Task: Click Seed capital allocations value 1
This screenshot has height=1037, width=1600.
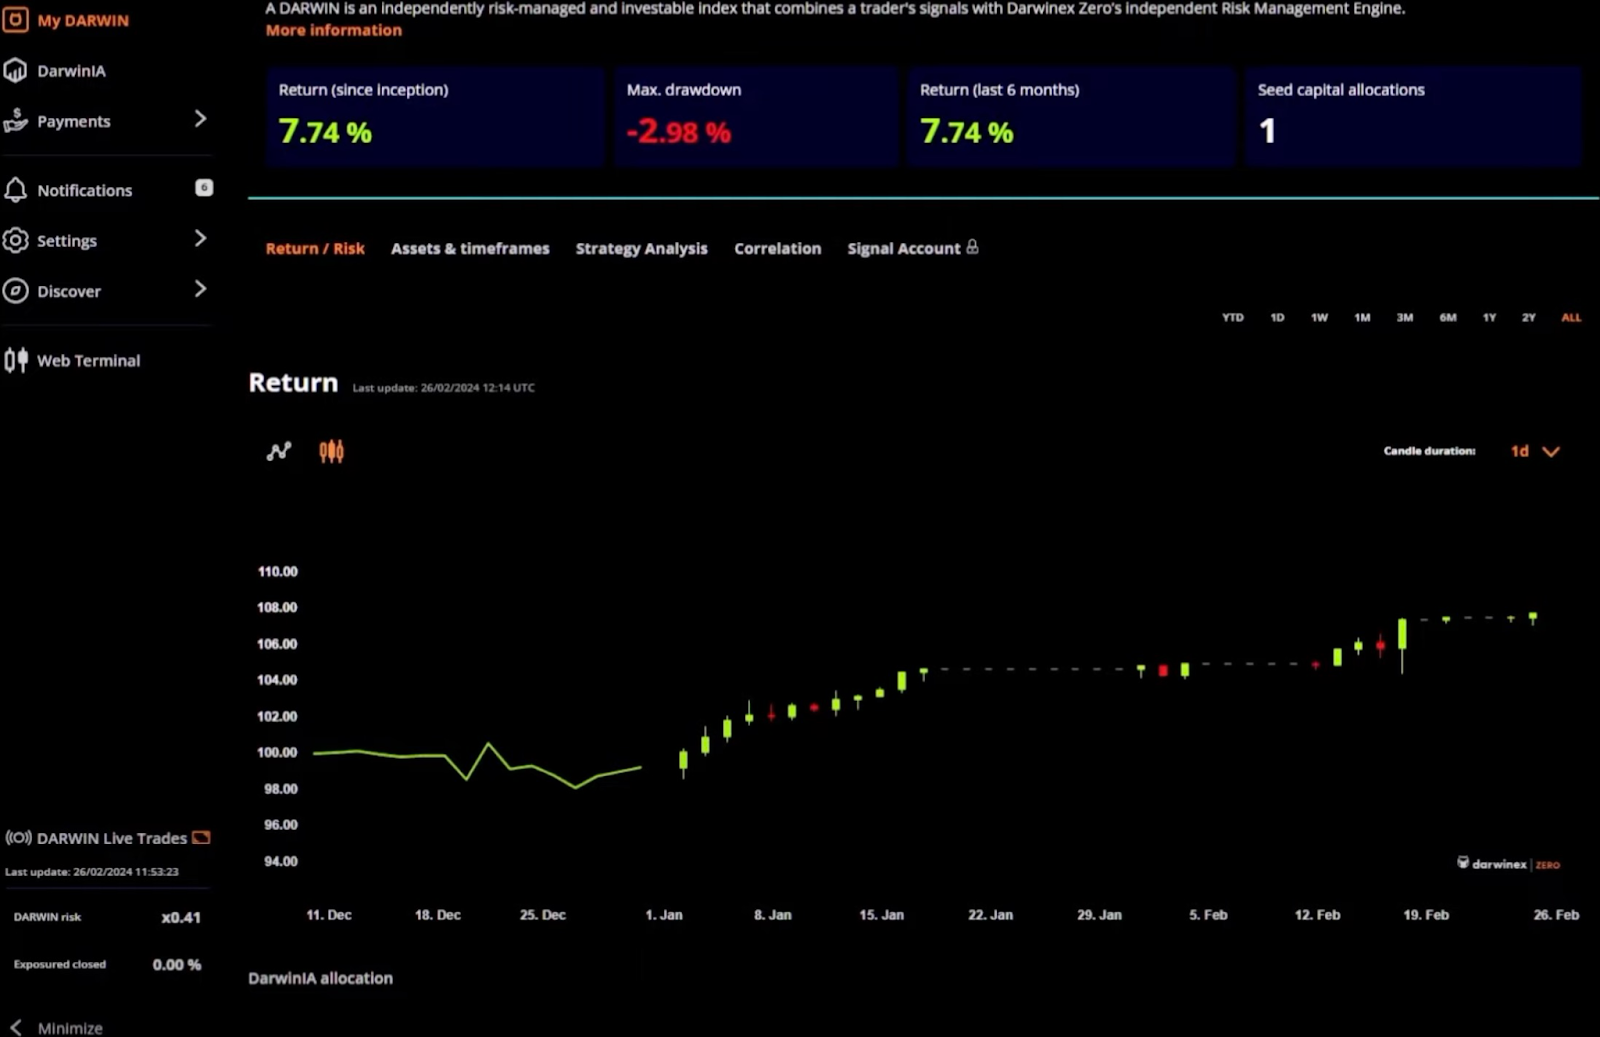Action: click(x=1267, y=131)
